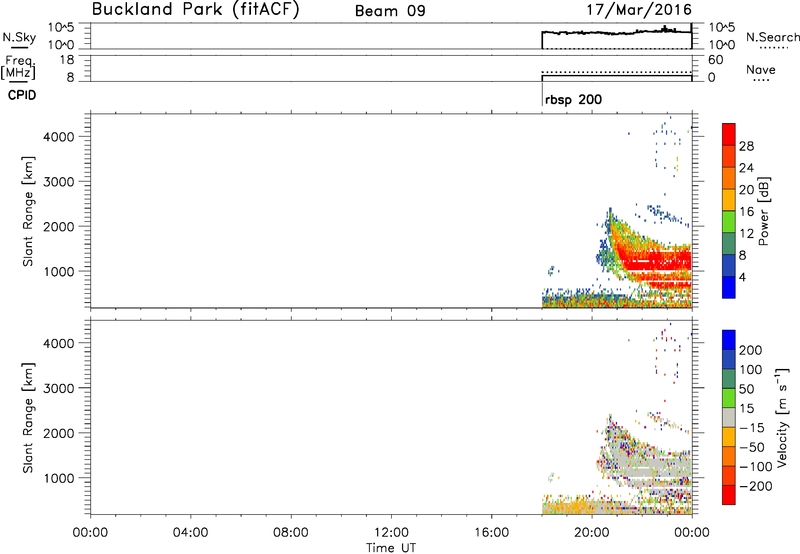Click the 'Slant Range [km]' label of the power panel
Image resolution: width=800 pixels, height=554 pixels.
pyautogui.click(x=28, y=211)
